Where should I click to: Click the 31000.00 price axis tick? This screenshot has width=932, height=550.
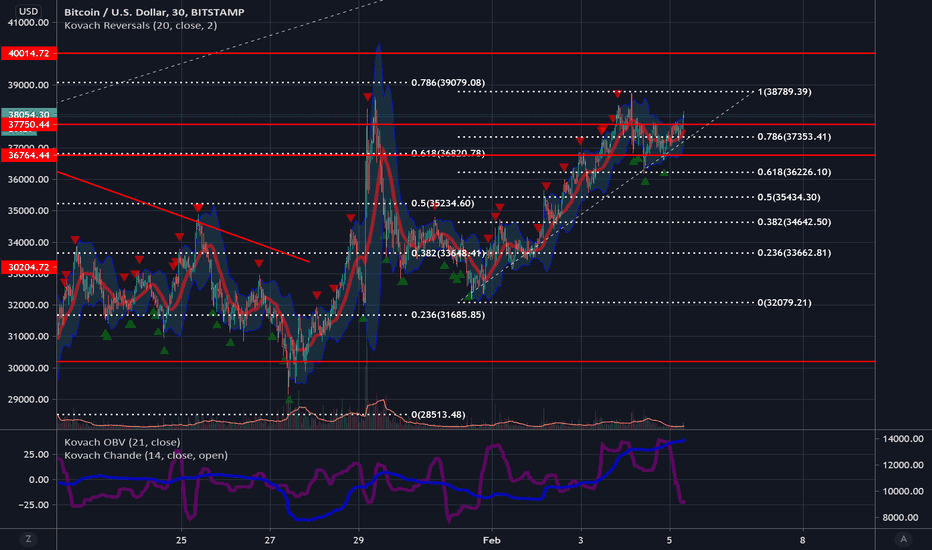click(x=29, y=337)
